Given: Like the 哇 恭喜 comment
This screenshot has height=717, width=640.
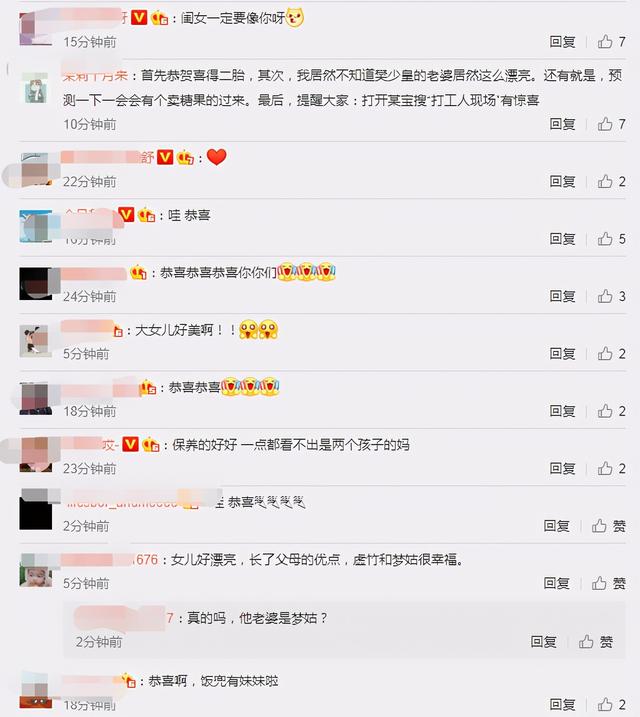Looking at the screenshot, I should click(611, 239).
